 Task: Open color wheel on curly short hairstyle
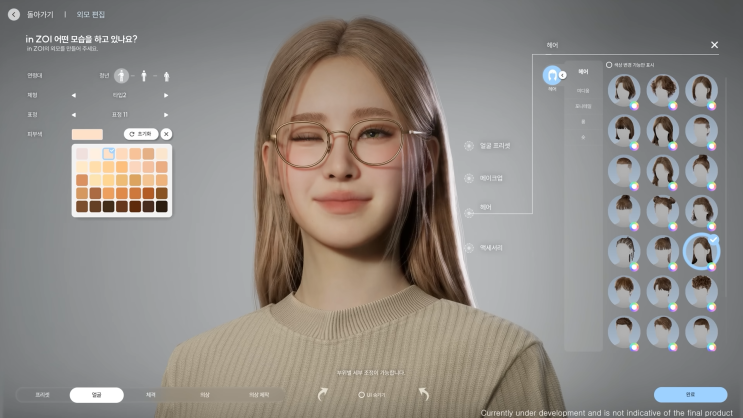pos(711,307)
